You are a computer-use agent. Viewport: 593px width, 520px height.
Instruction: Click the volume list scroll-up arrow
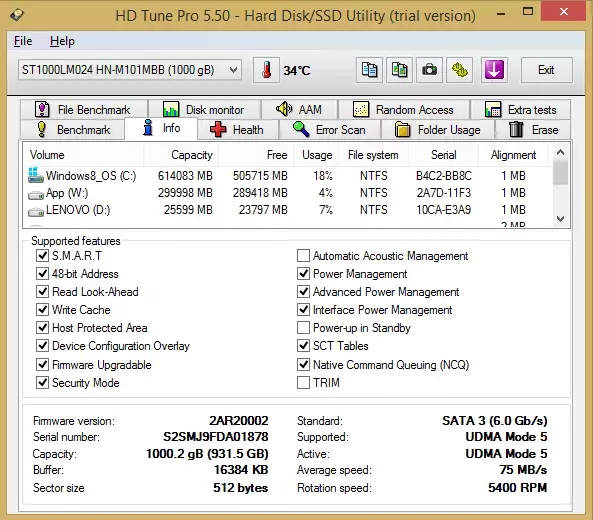560,152
